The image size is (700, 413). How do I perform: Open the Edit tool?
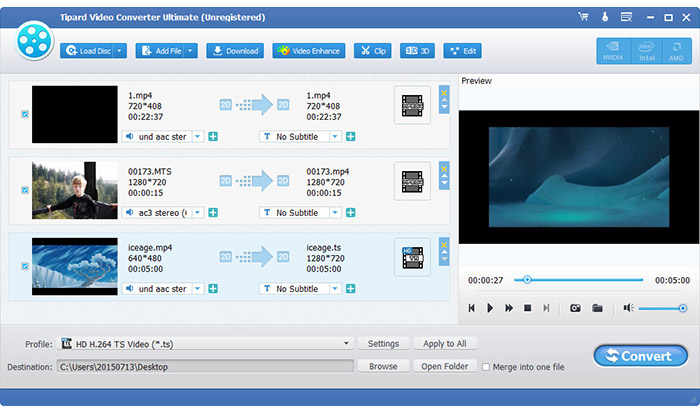tap(462, 51)
